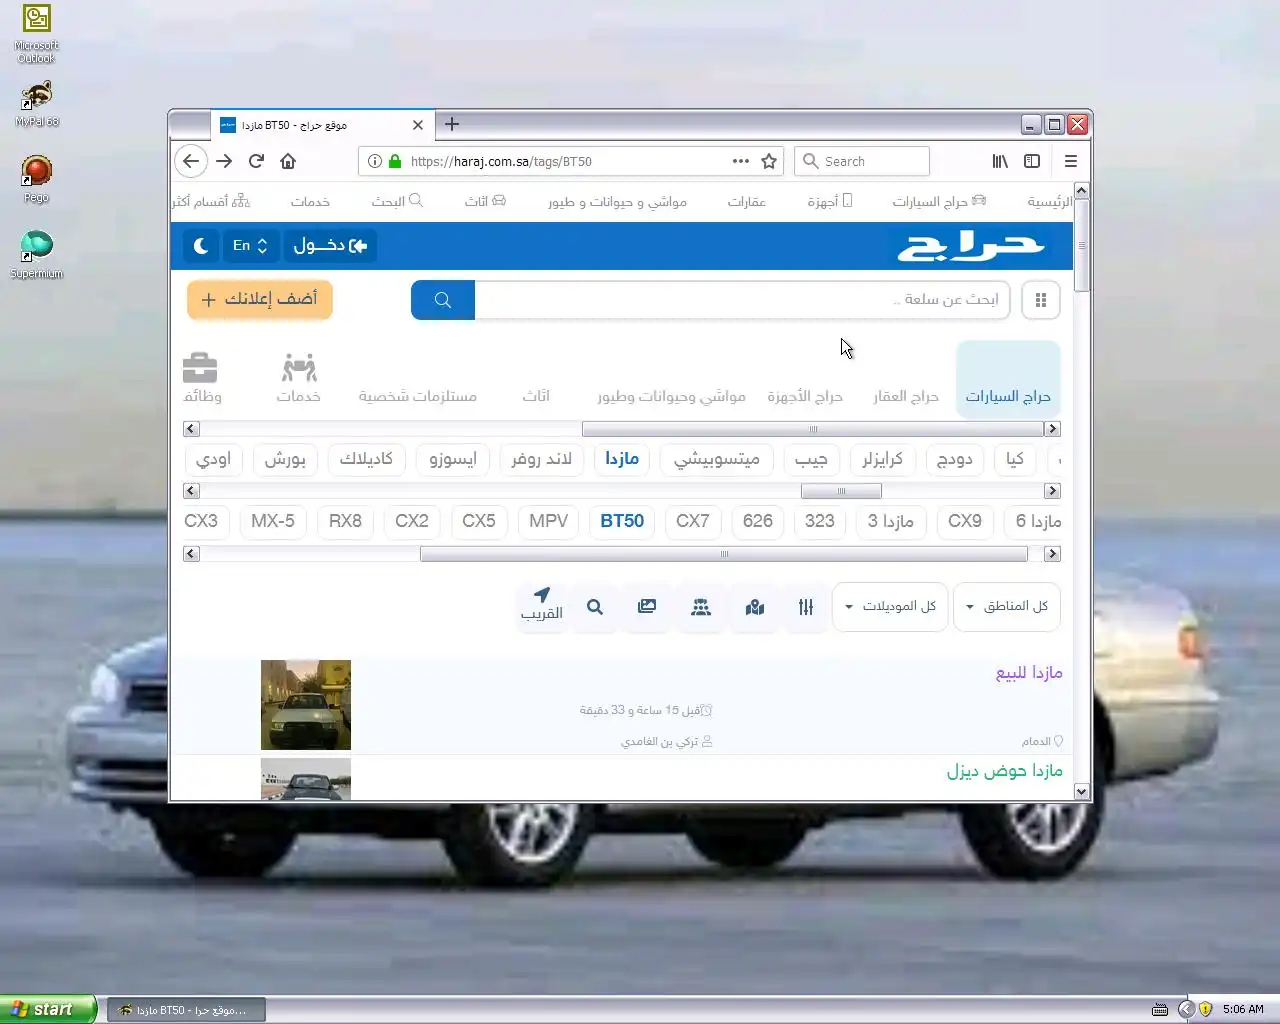Viewport: 1280px width, 1024px height.
Task: Click category tabs scrollbar left arrow
Action: pyautogui.click(x=192, y=429)
